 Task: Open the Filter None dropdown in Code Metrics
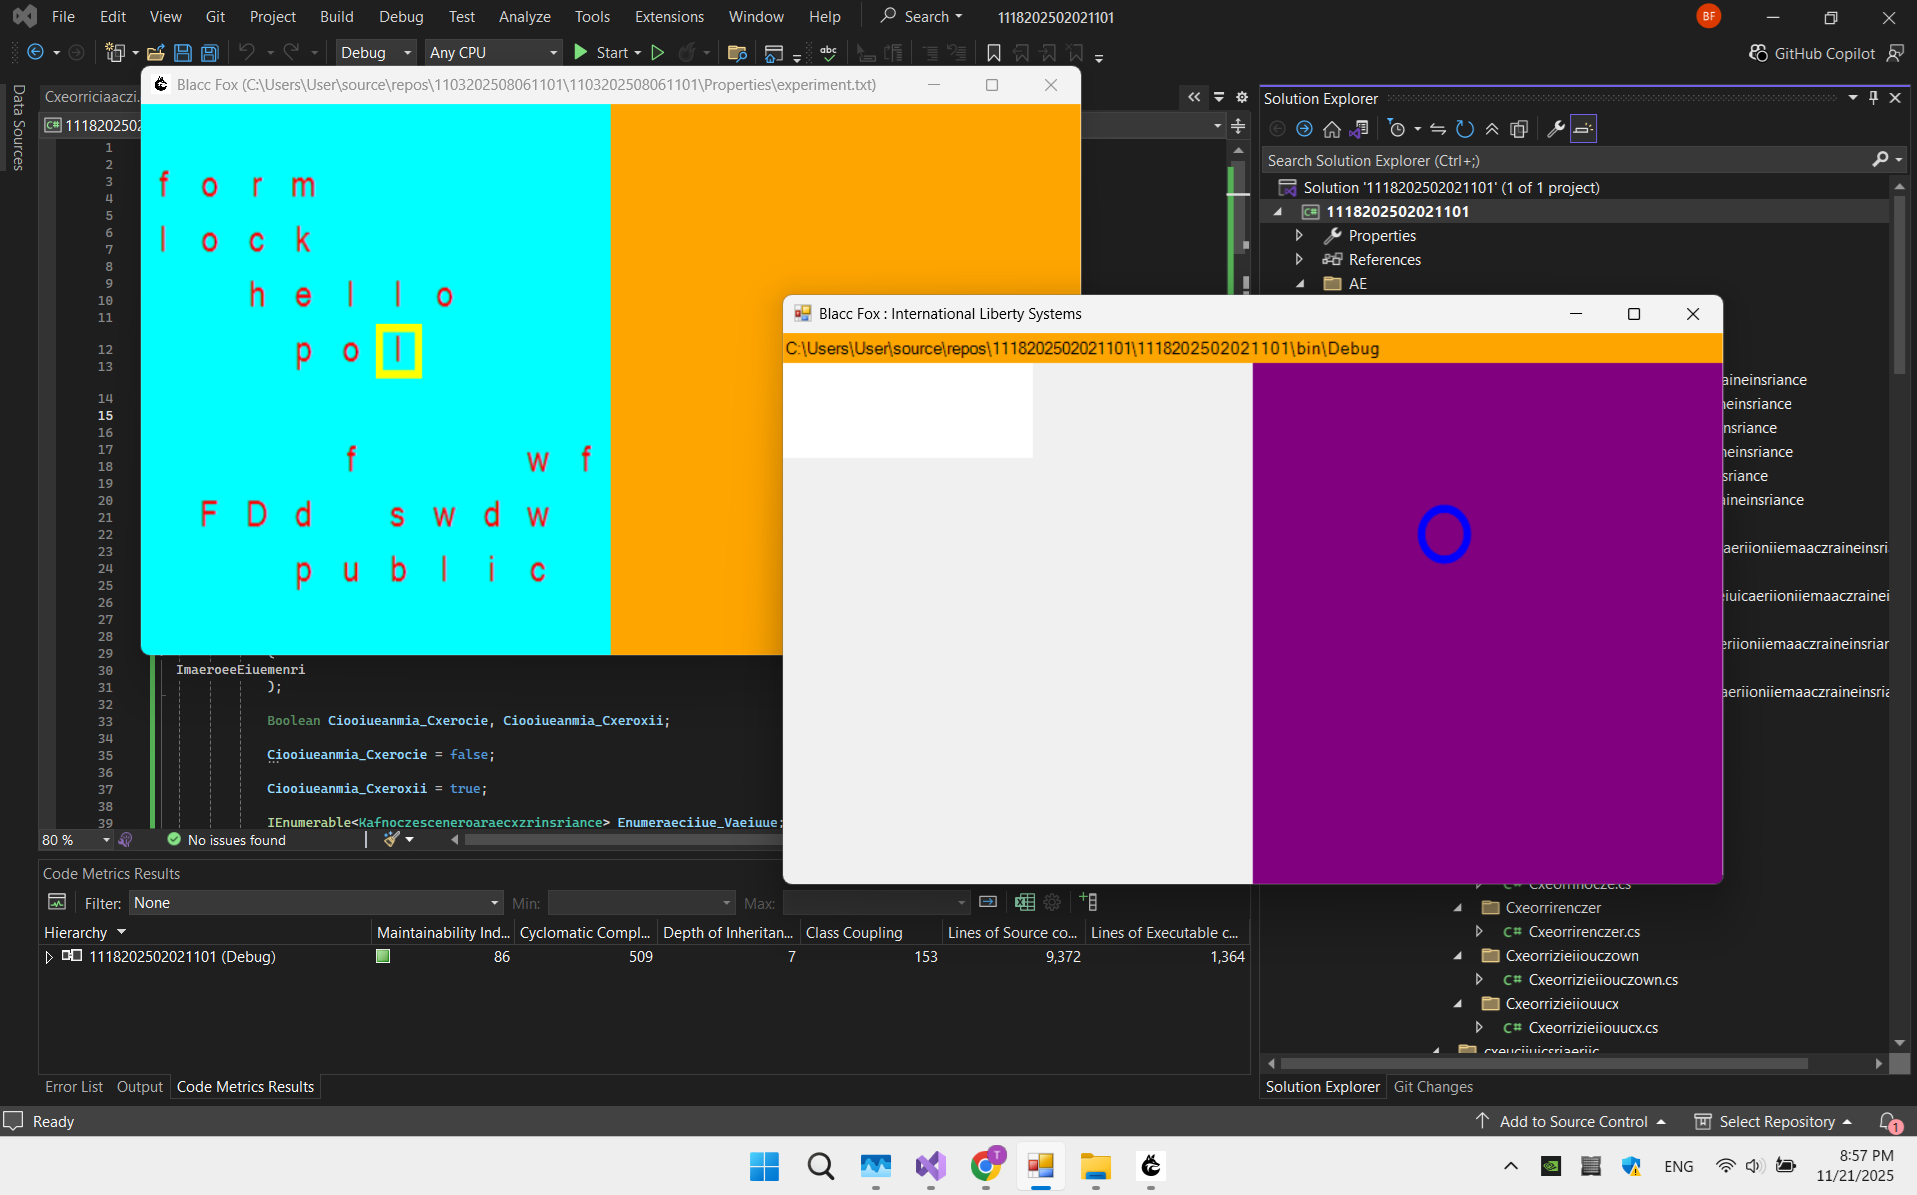[x=316, y=903]
